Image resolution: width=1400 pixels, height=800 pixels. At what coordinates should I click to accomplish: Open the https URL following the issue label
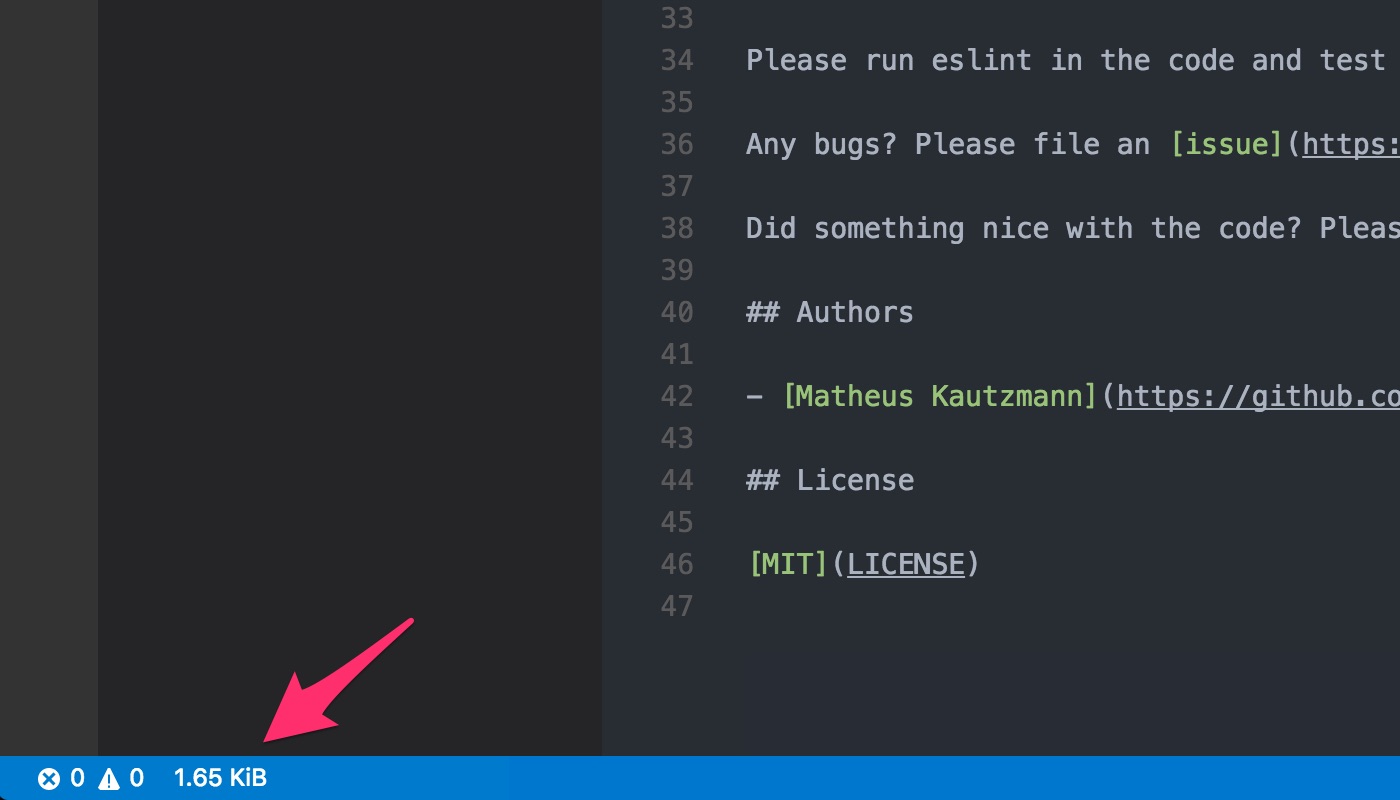(x=1351, y=144)
